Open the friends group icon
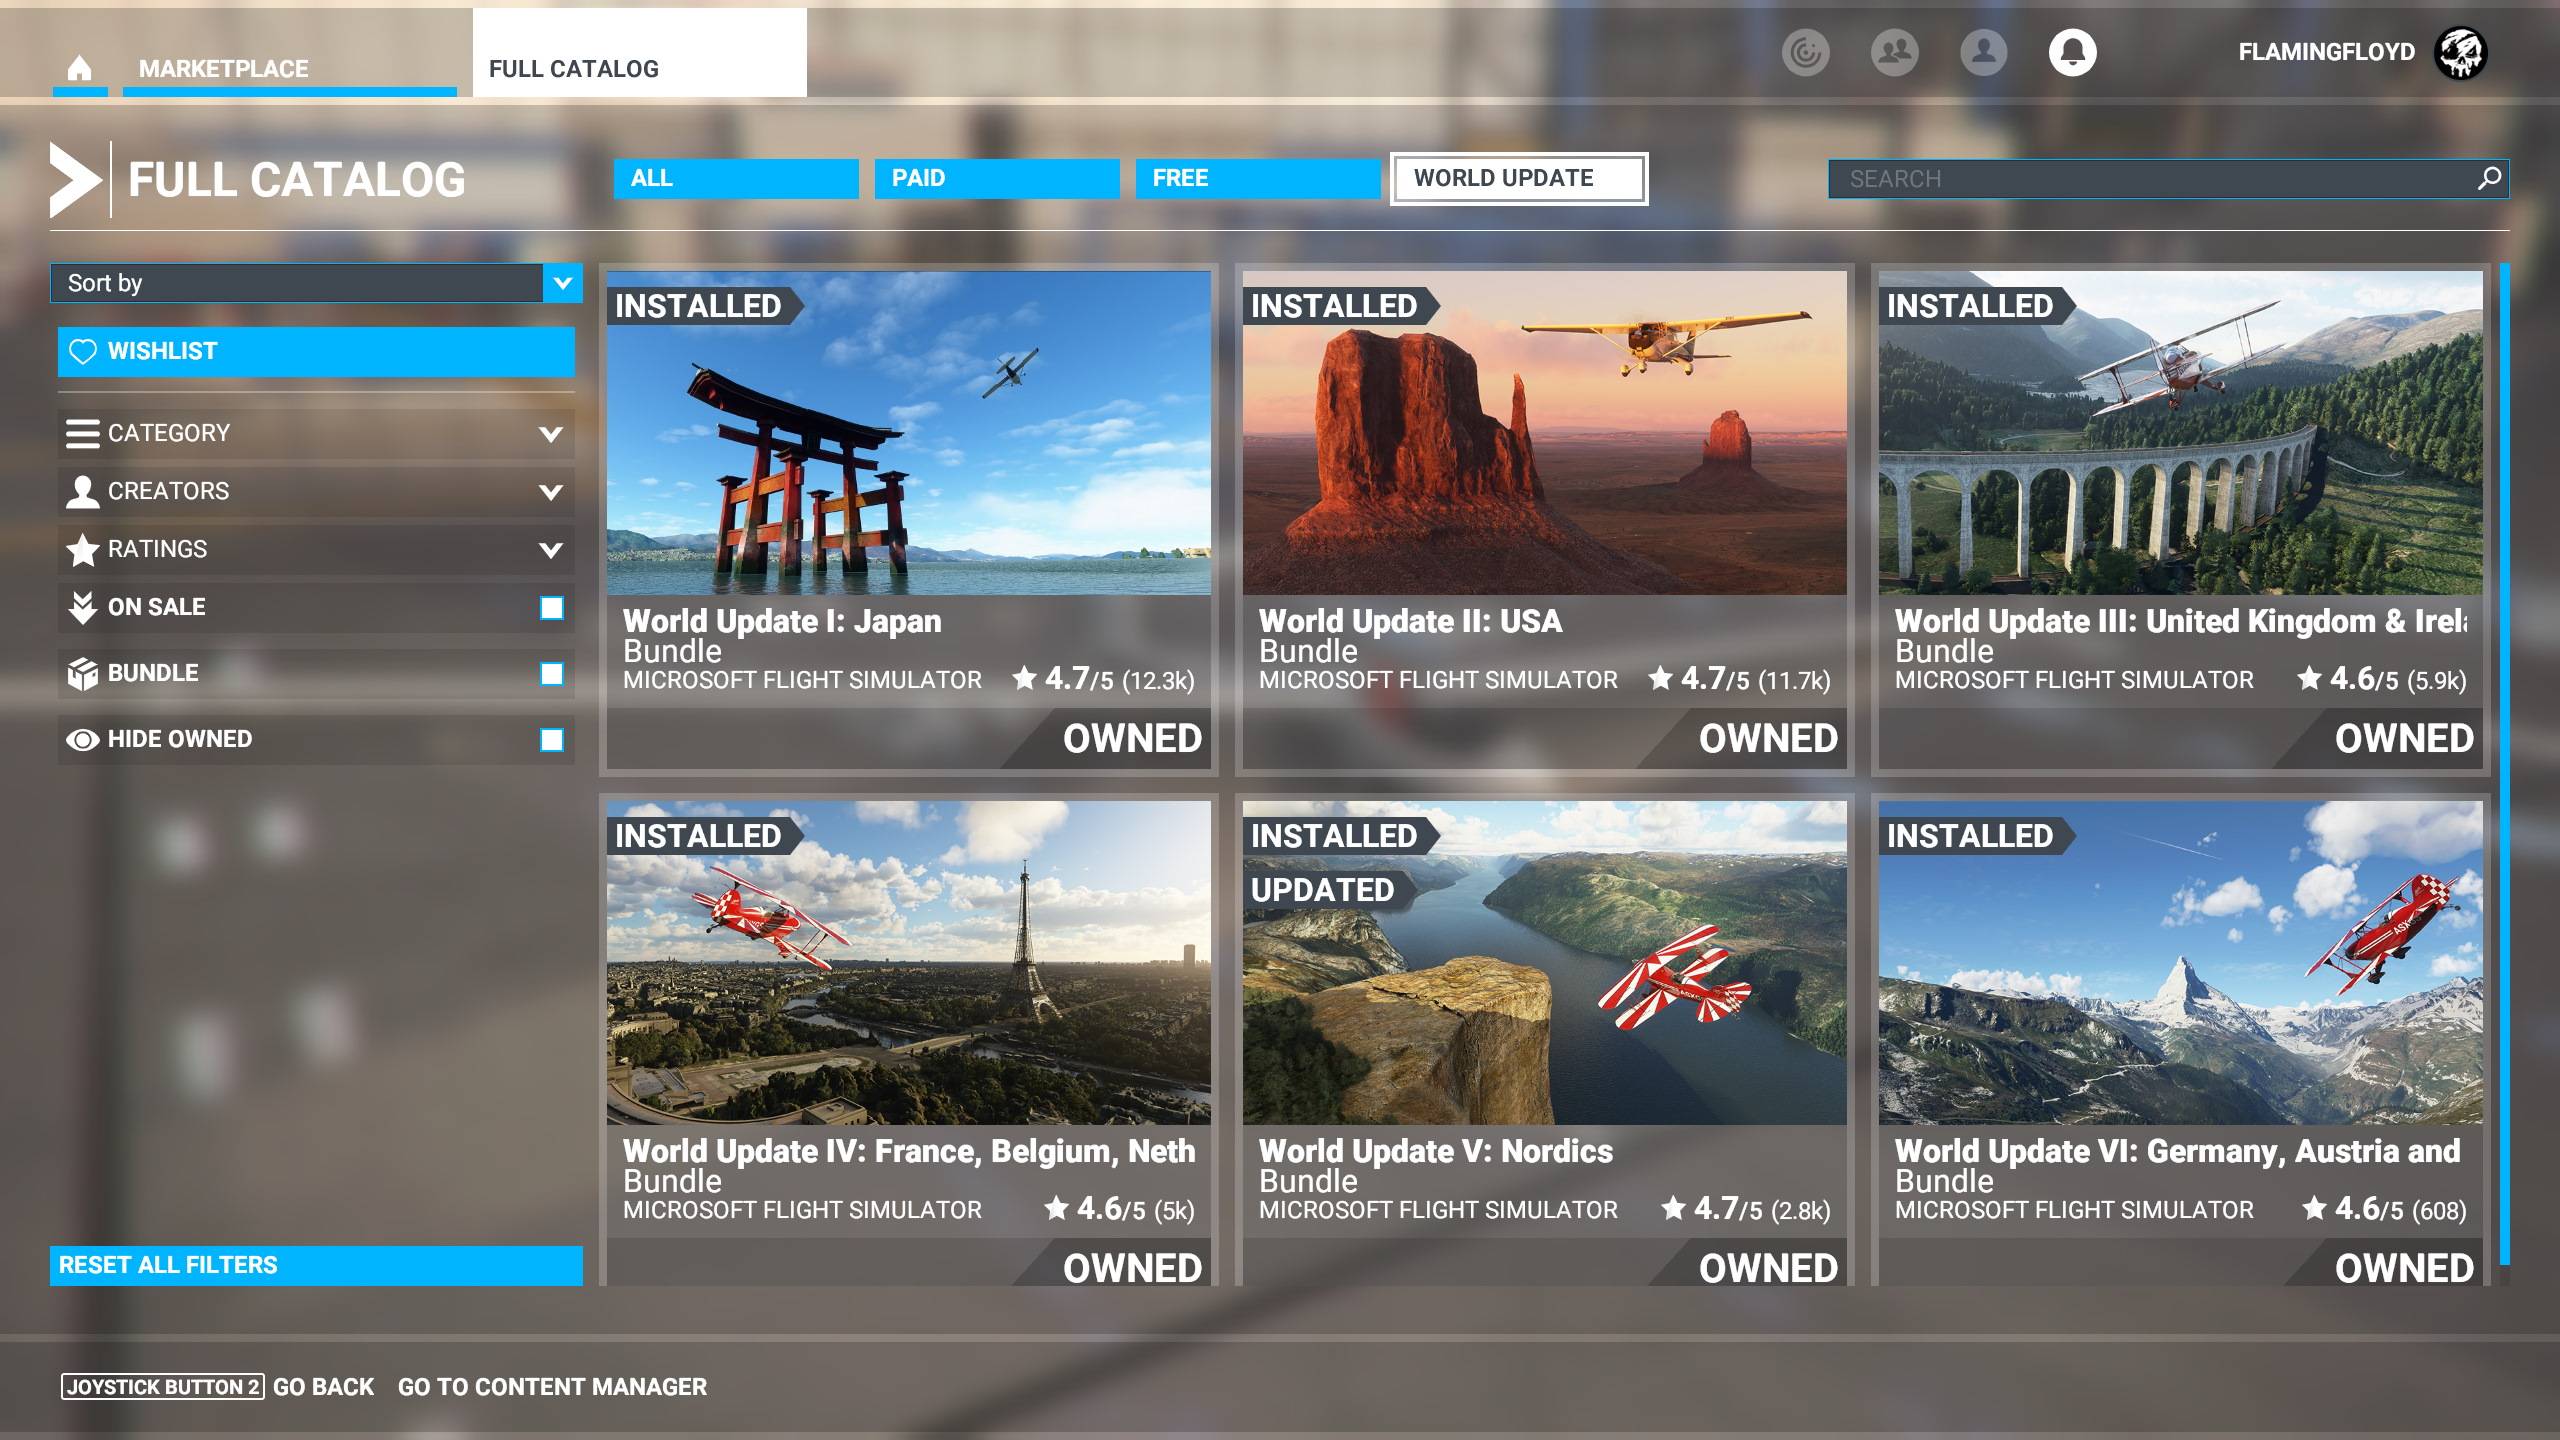The width and height of the screenshot is (2560, 1440). pos(1894,52)
